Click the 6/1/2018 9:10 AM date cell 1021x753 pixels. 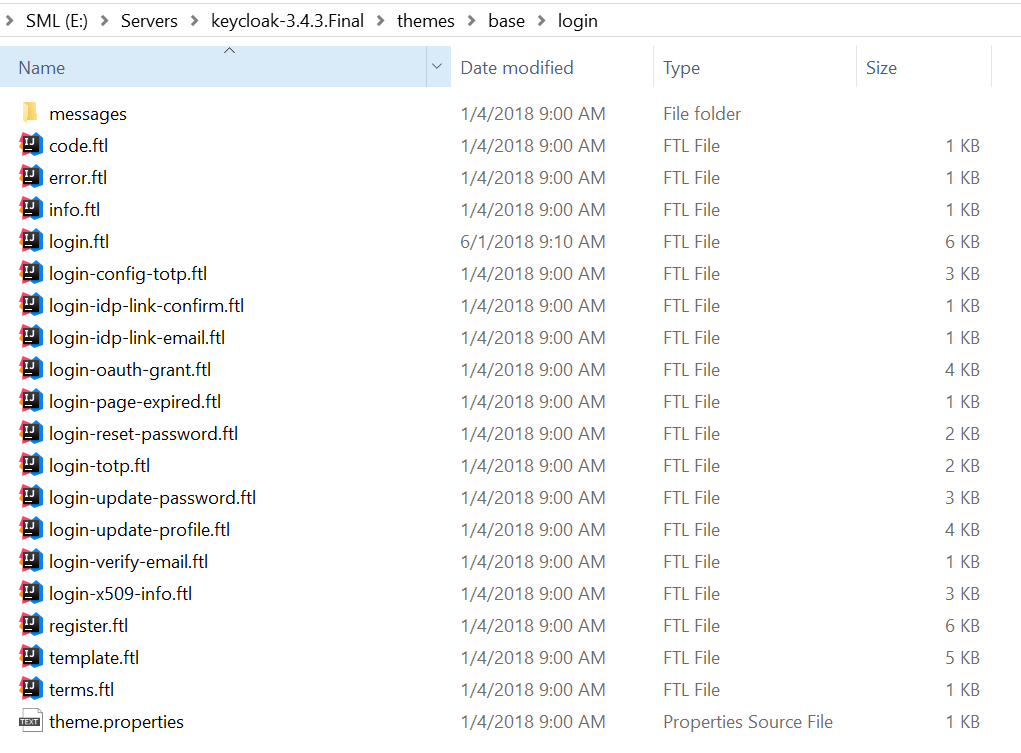533,242
